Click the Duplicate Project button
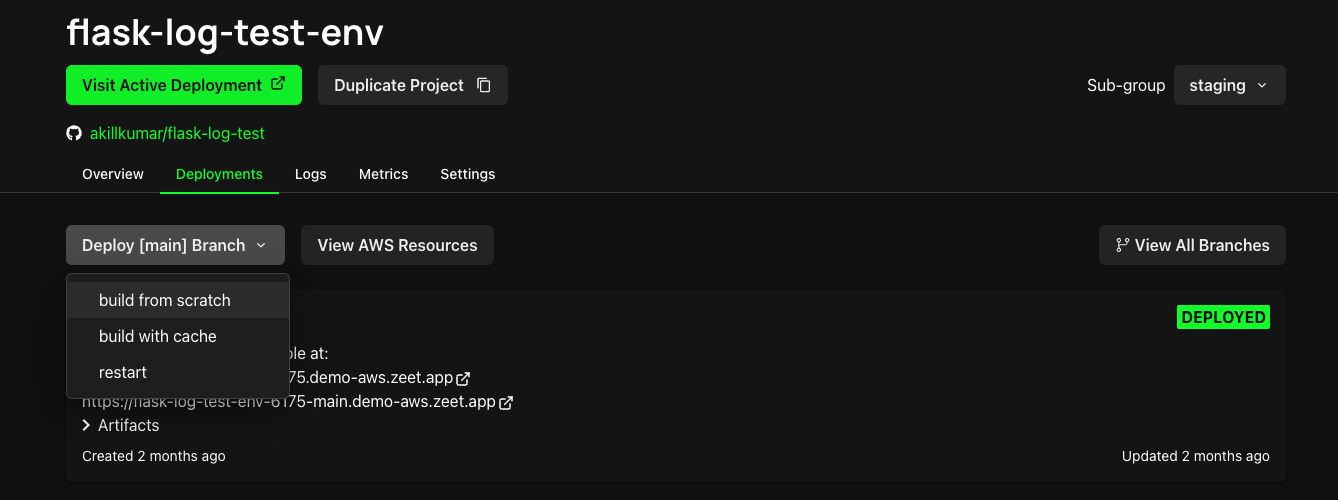 pyautogui.click(x=413, y=85)
